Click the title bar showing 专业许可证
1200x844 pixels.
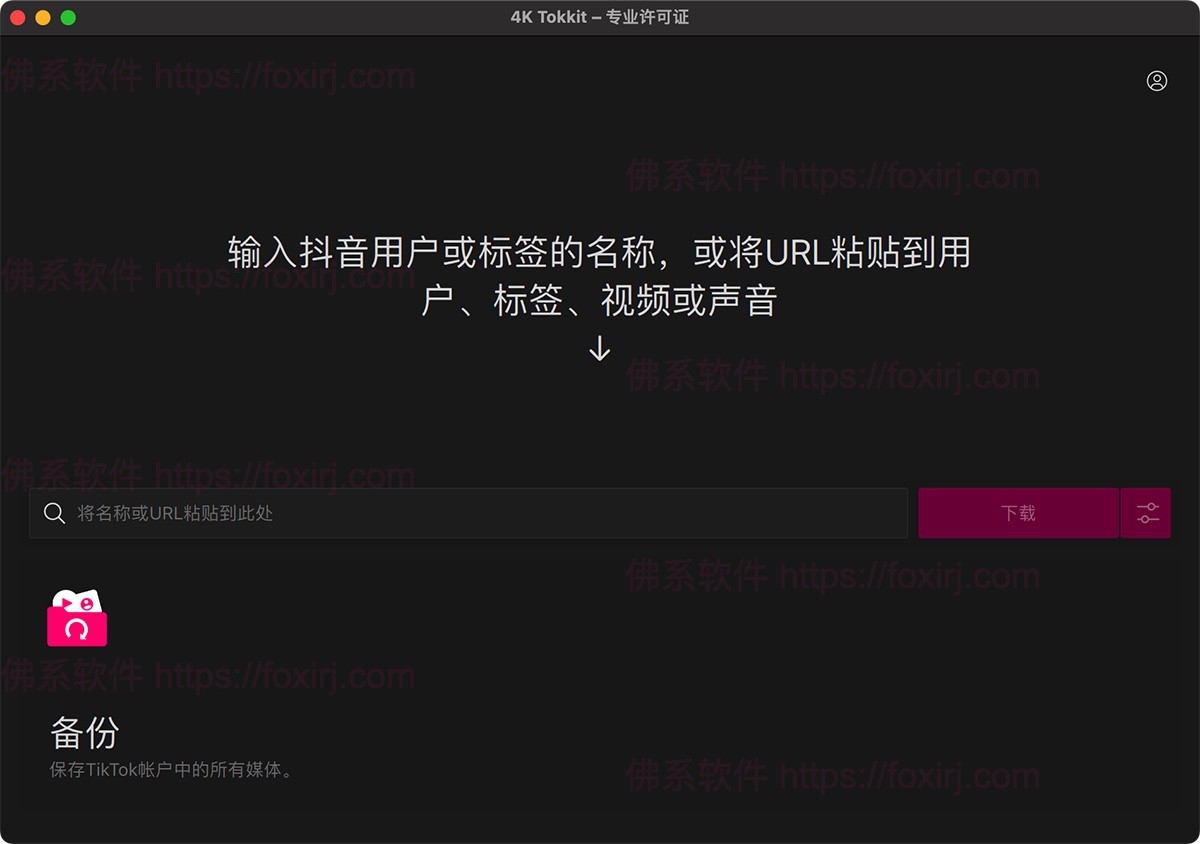tap(600, 16)
